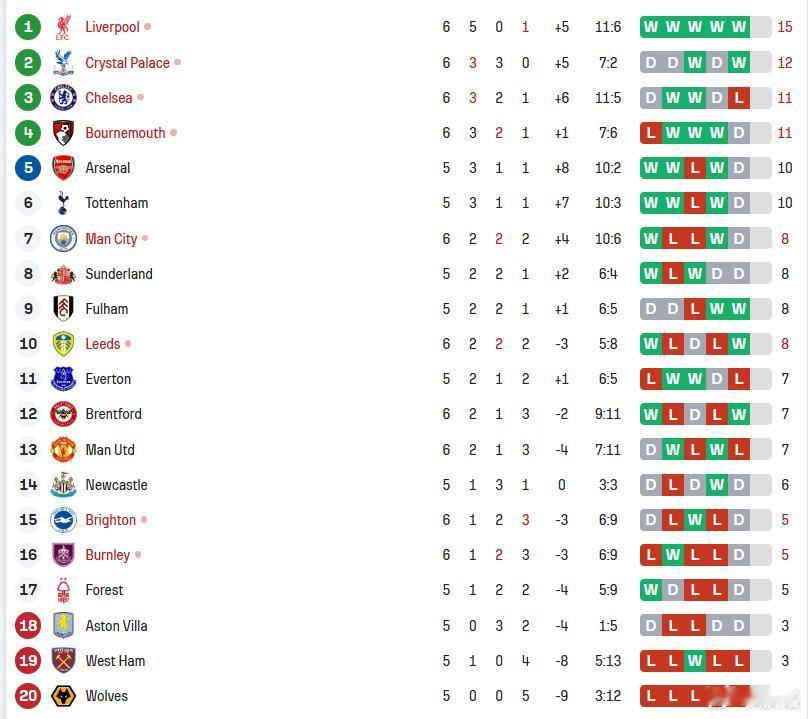This screenshot has height=719, width=808.
Task: Open the Chelsea badge icon
Action: coord(63,98)
